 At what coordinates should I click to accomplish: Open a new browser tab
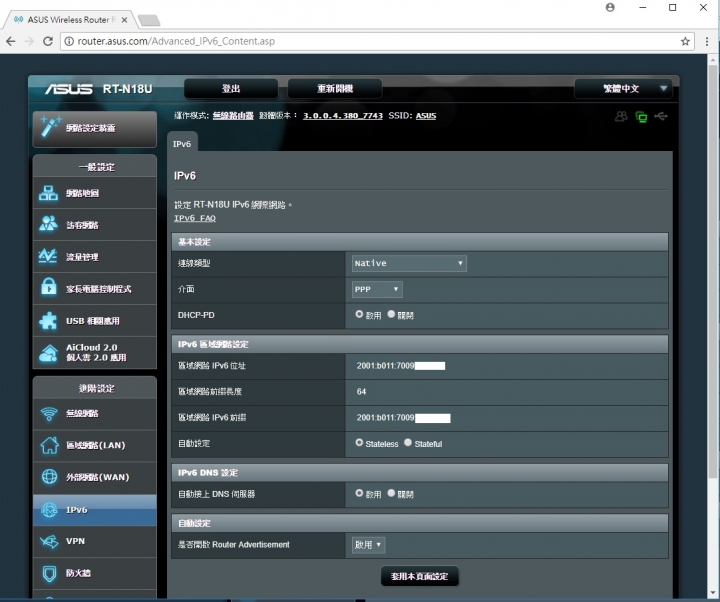[x=149, y=20]
